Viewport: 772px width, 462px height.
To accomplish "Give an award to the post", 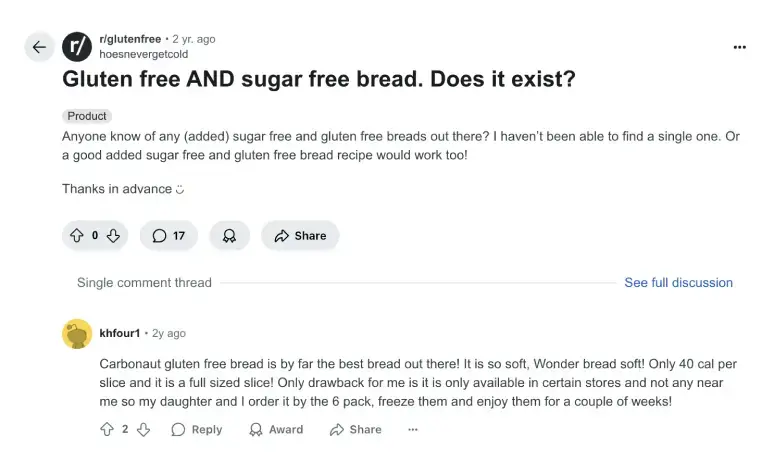I will click(229, 236).
